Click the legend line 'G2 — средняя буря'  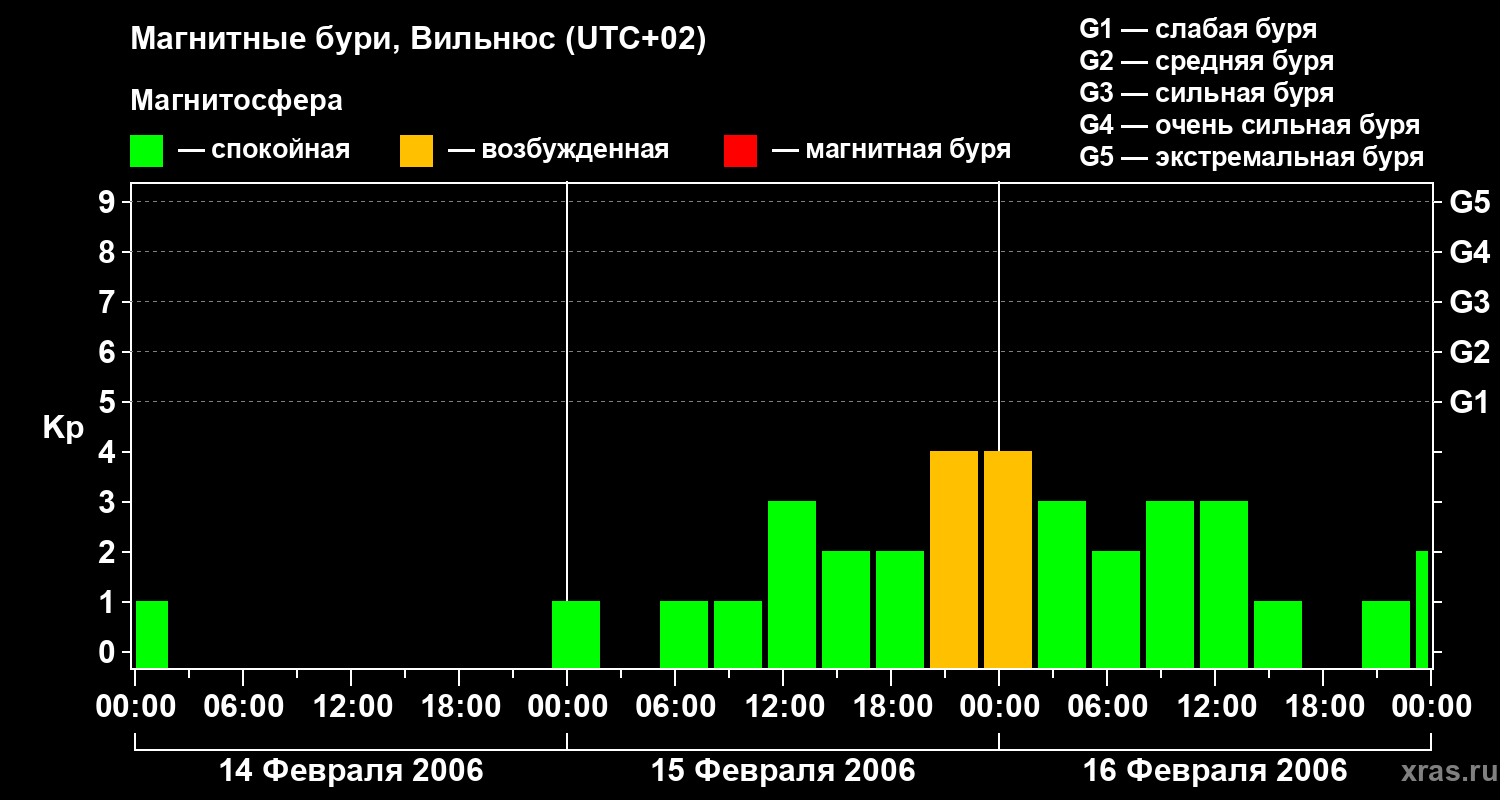coord(1207,61)
